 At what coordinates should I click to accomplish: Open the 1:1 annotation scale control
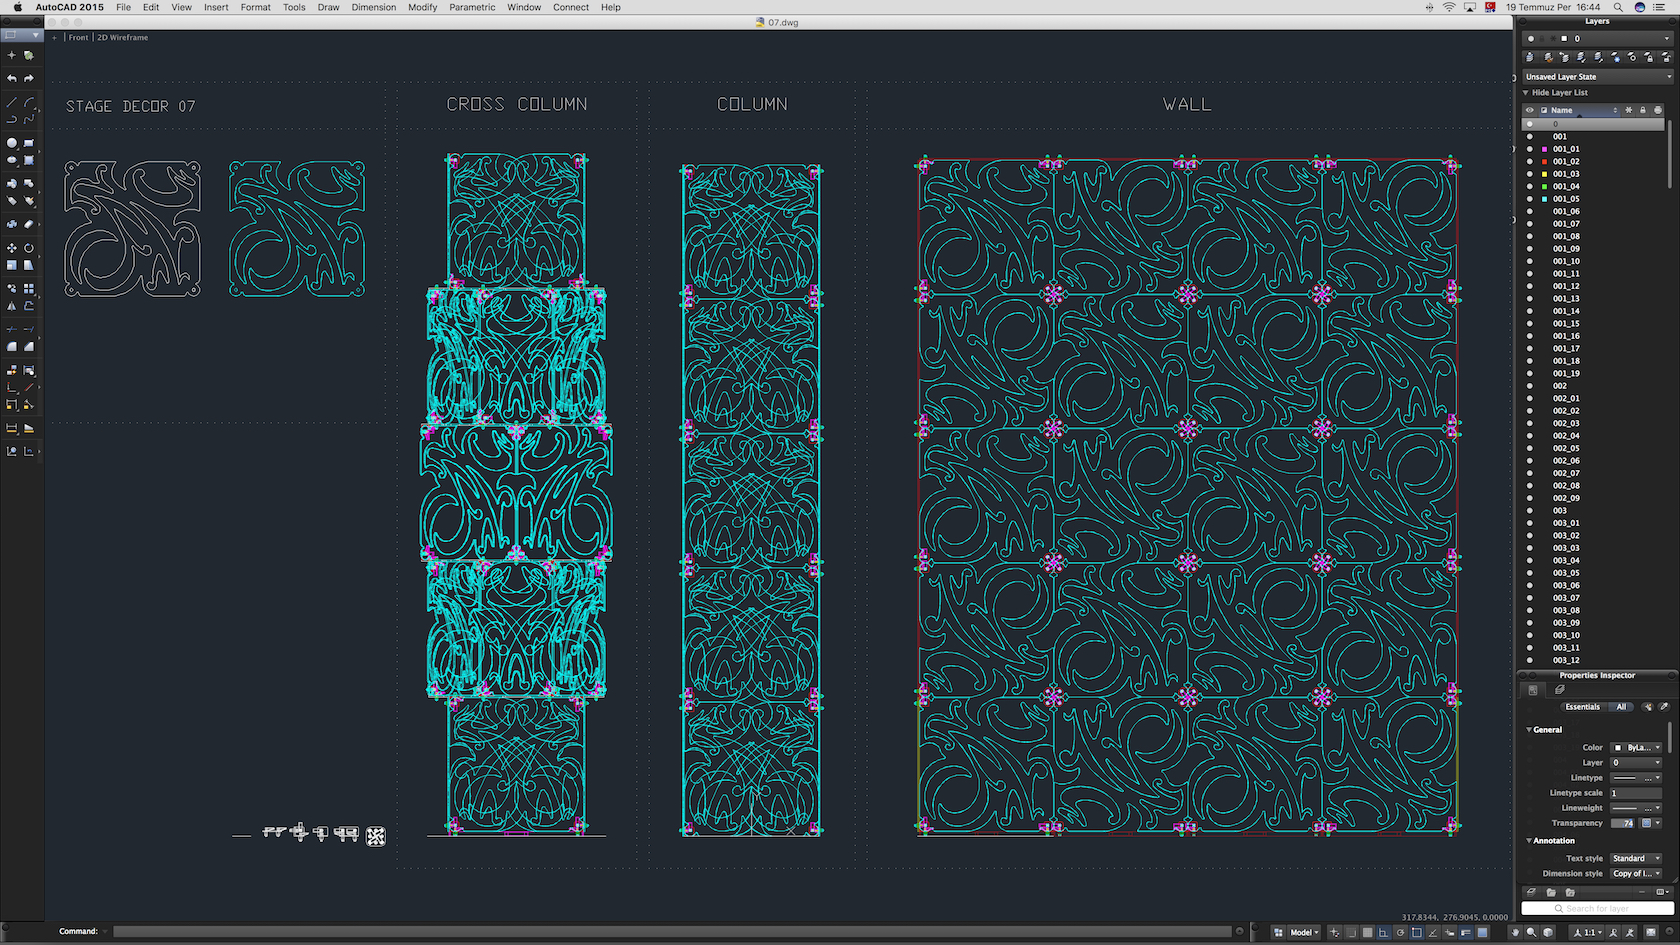point(1589,932)
